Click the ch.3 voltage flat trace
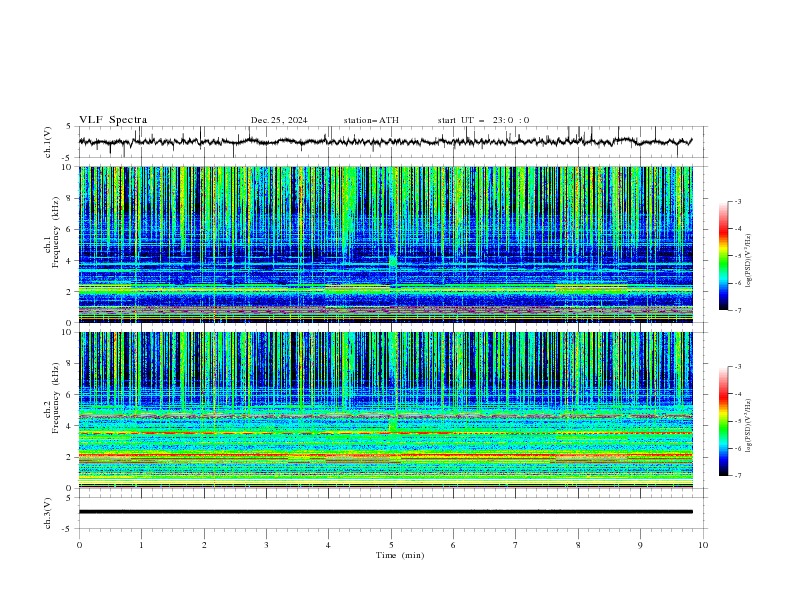 (x=386, y=512)
